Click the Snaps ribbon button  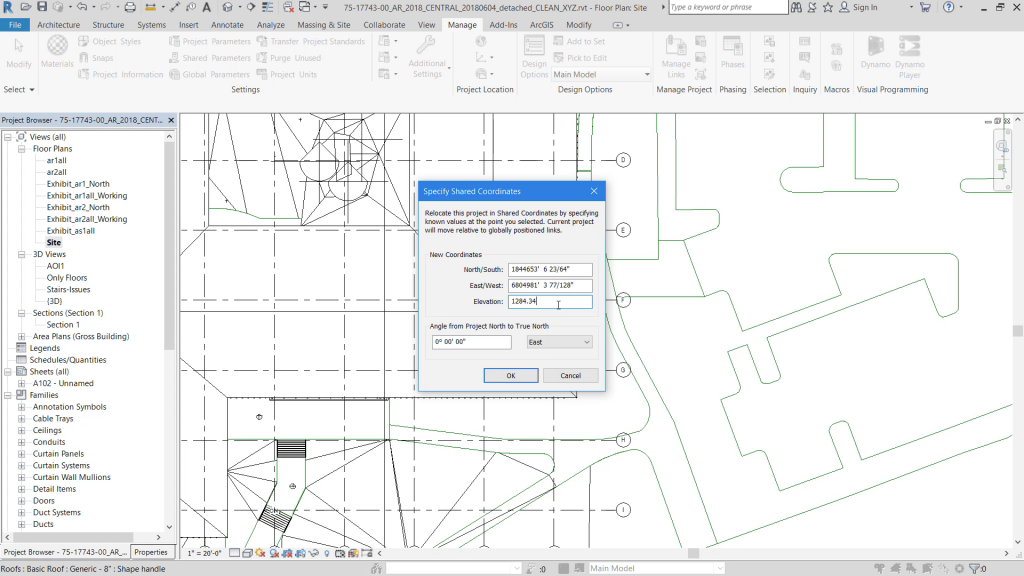click(x=96, y=57)
